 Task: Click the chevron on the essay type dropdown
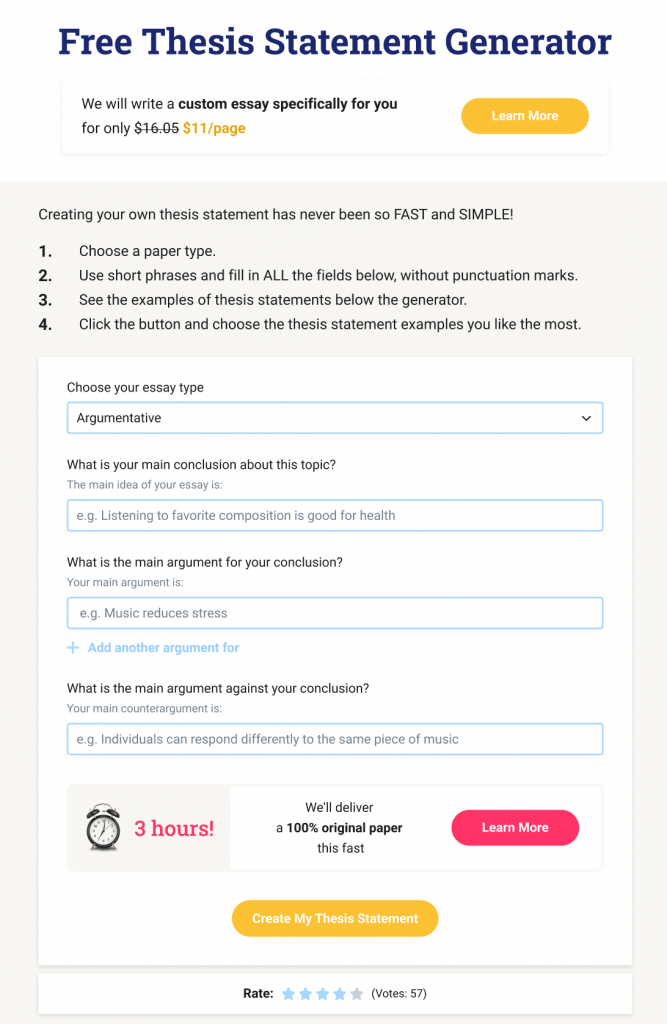[586, 417]
